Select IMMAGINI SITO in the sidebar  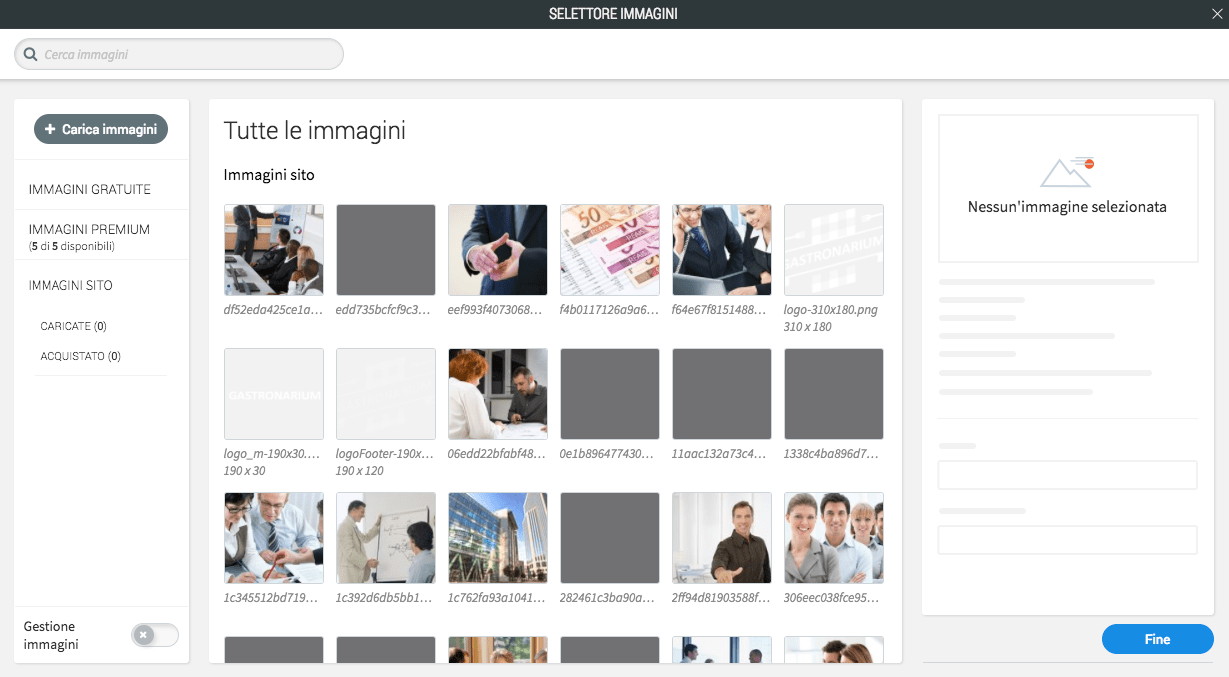coord(71,285)
